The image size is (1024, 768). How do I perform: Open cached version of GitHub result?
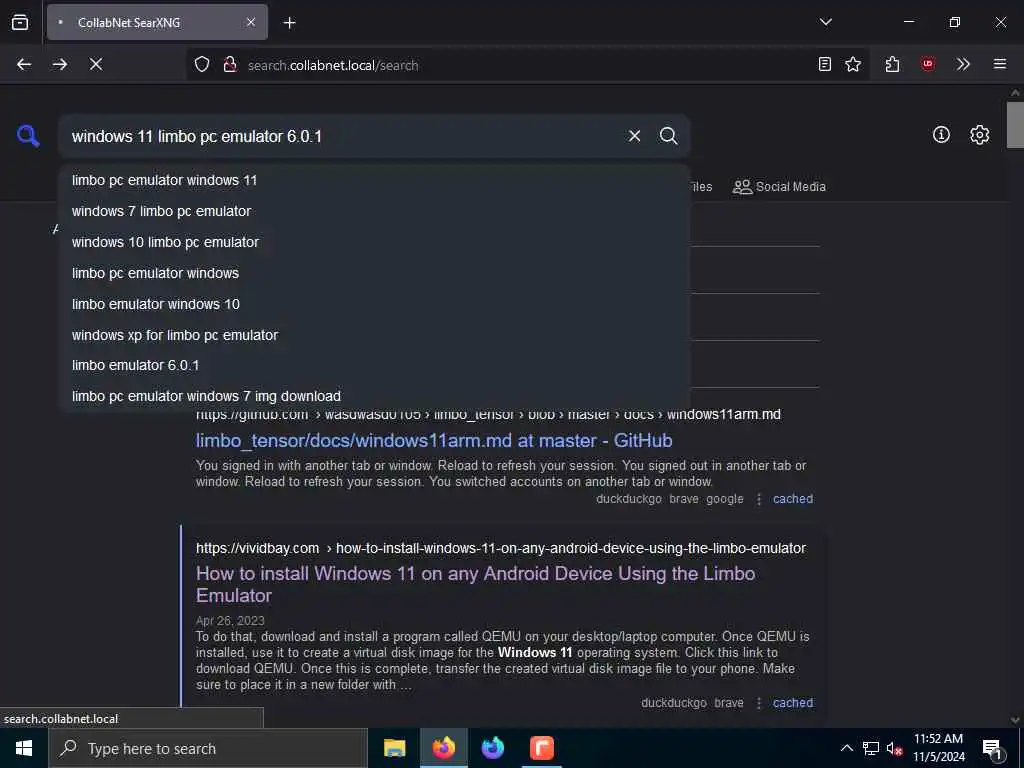click(793, 499)
